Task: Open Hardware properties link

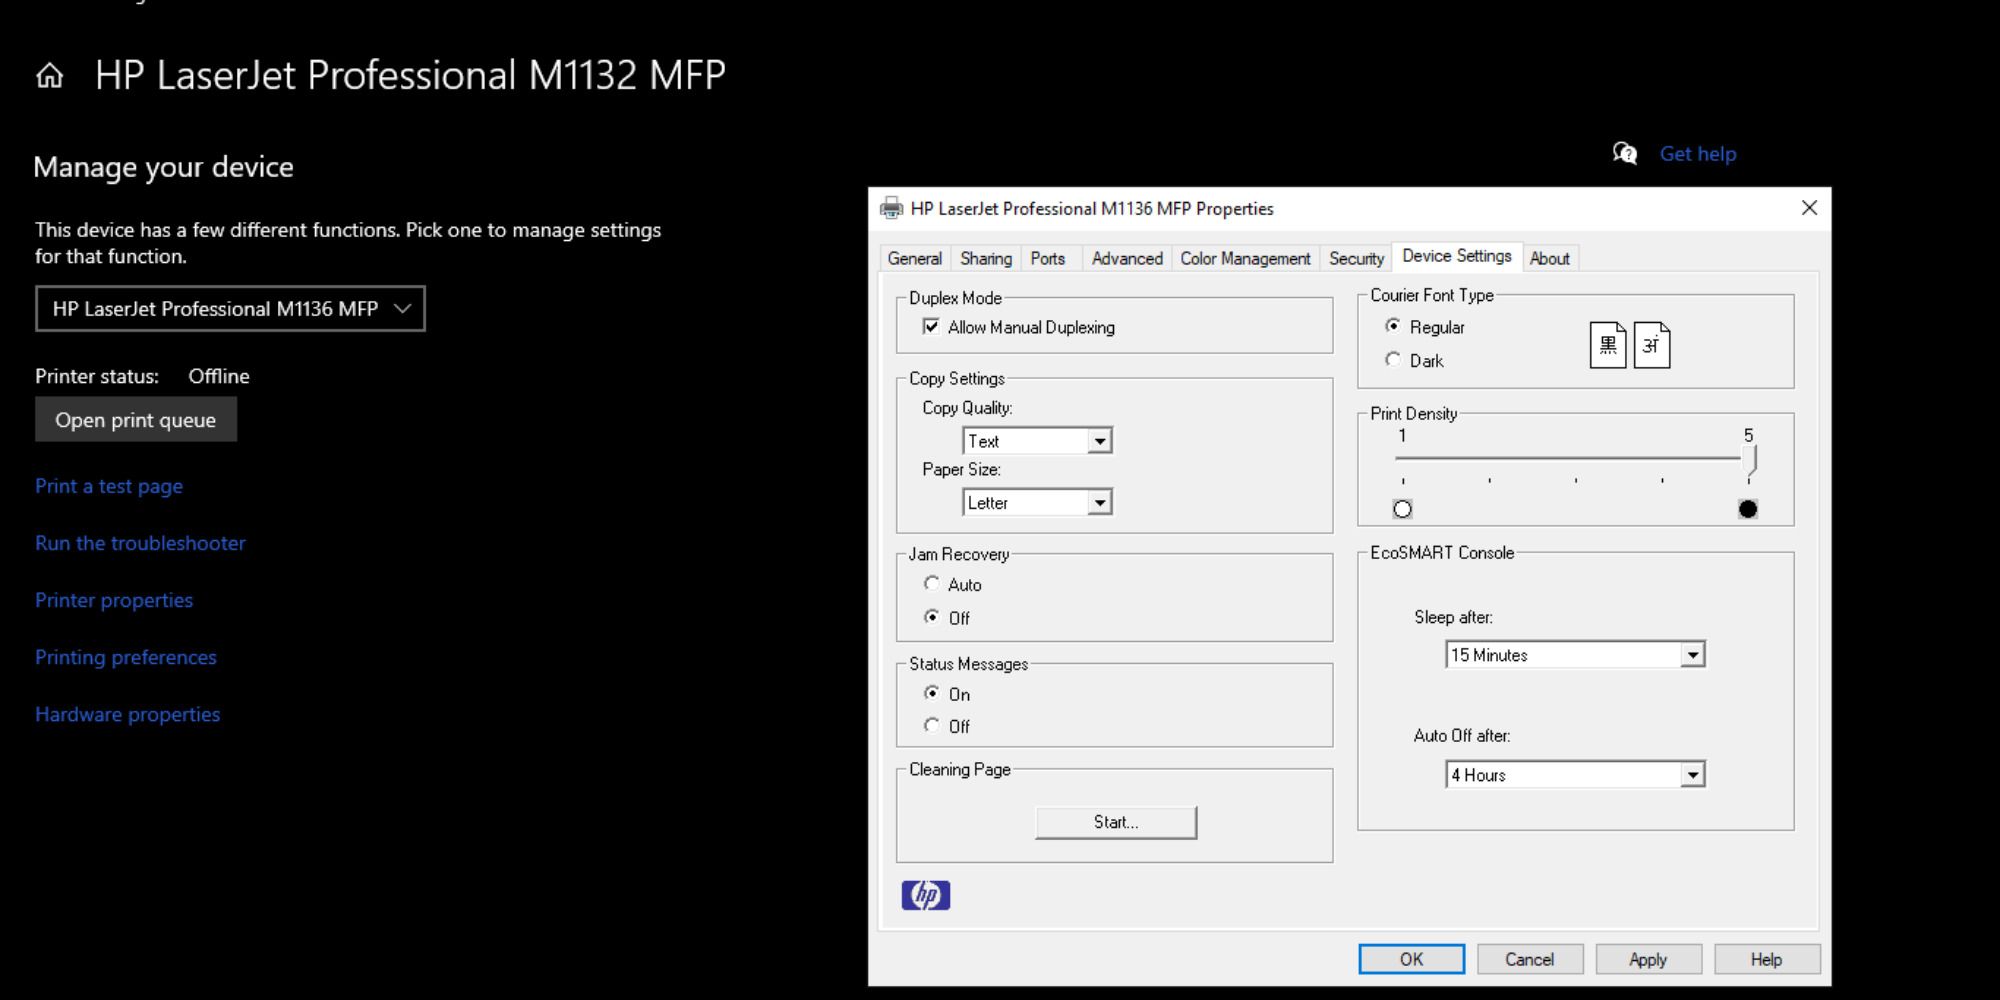Action: [128, 714]
